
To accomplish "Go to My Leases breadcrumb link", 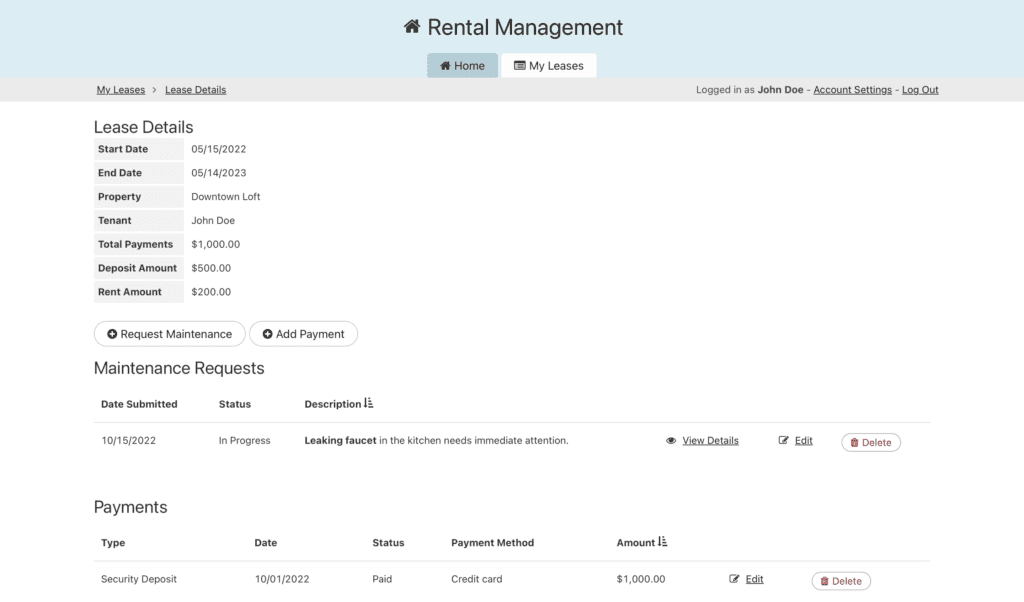I will (x=120, y=90).
